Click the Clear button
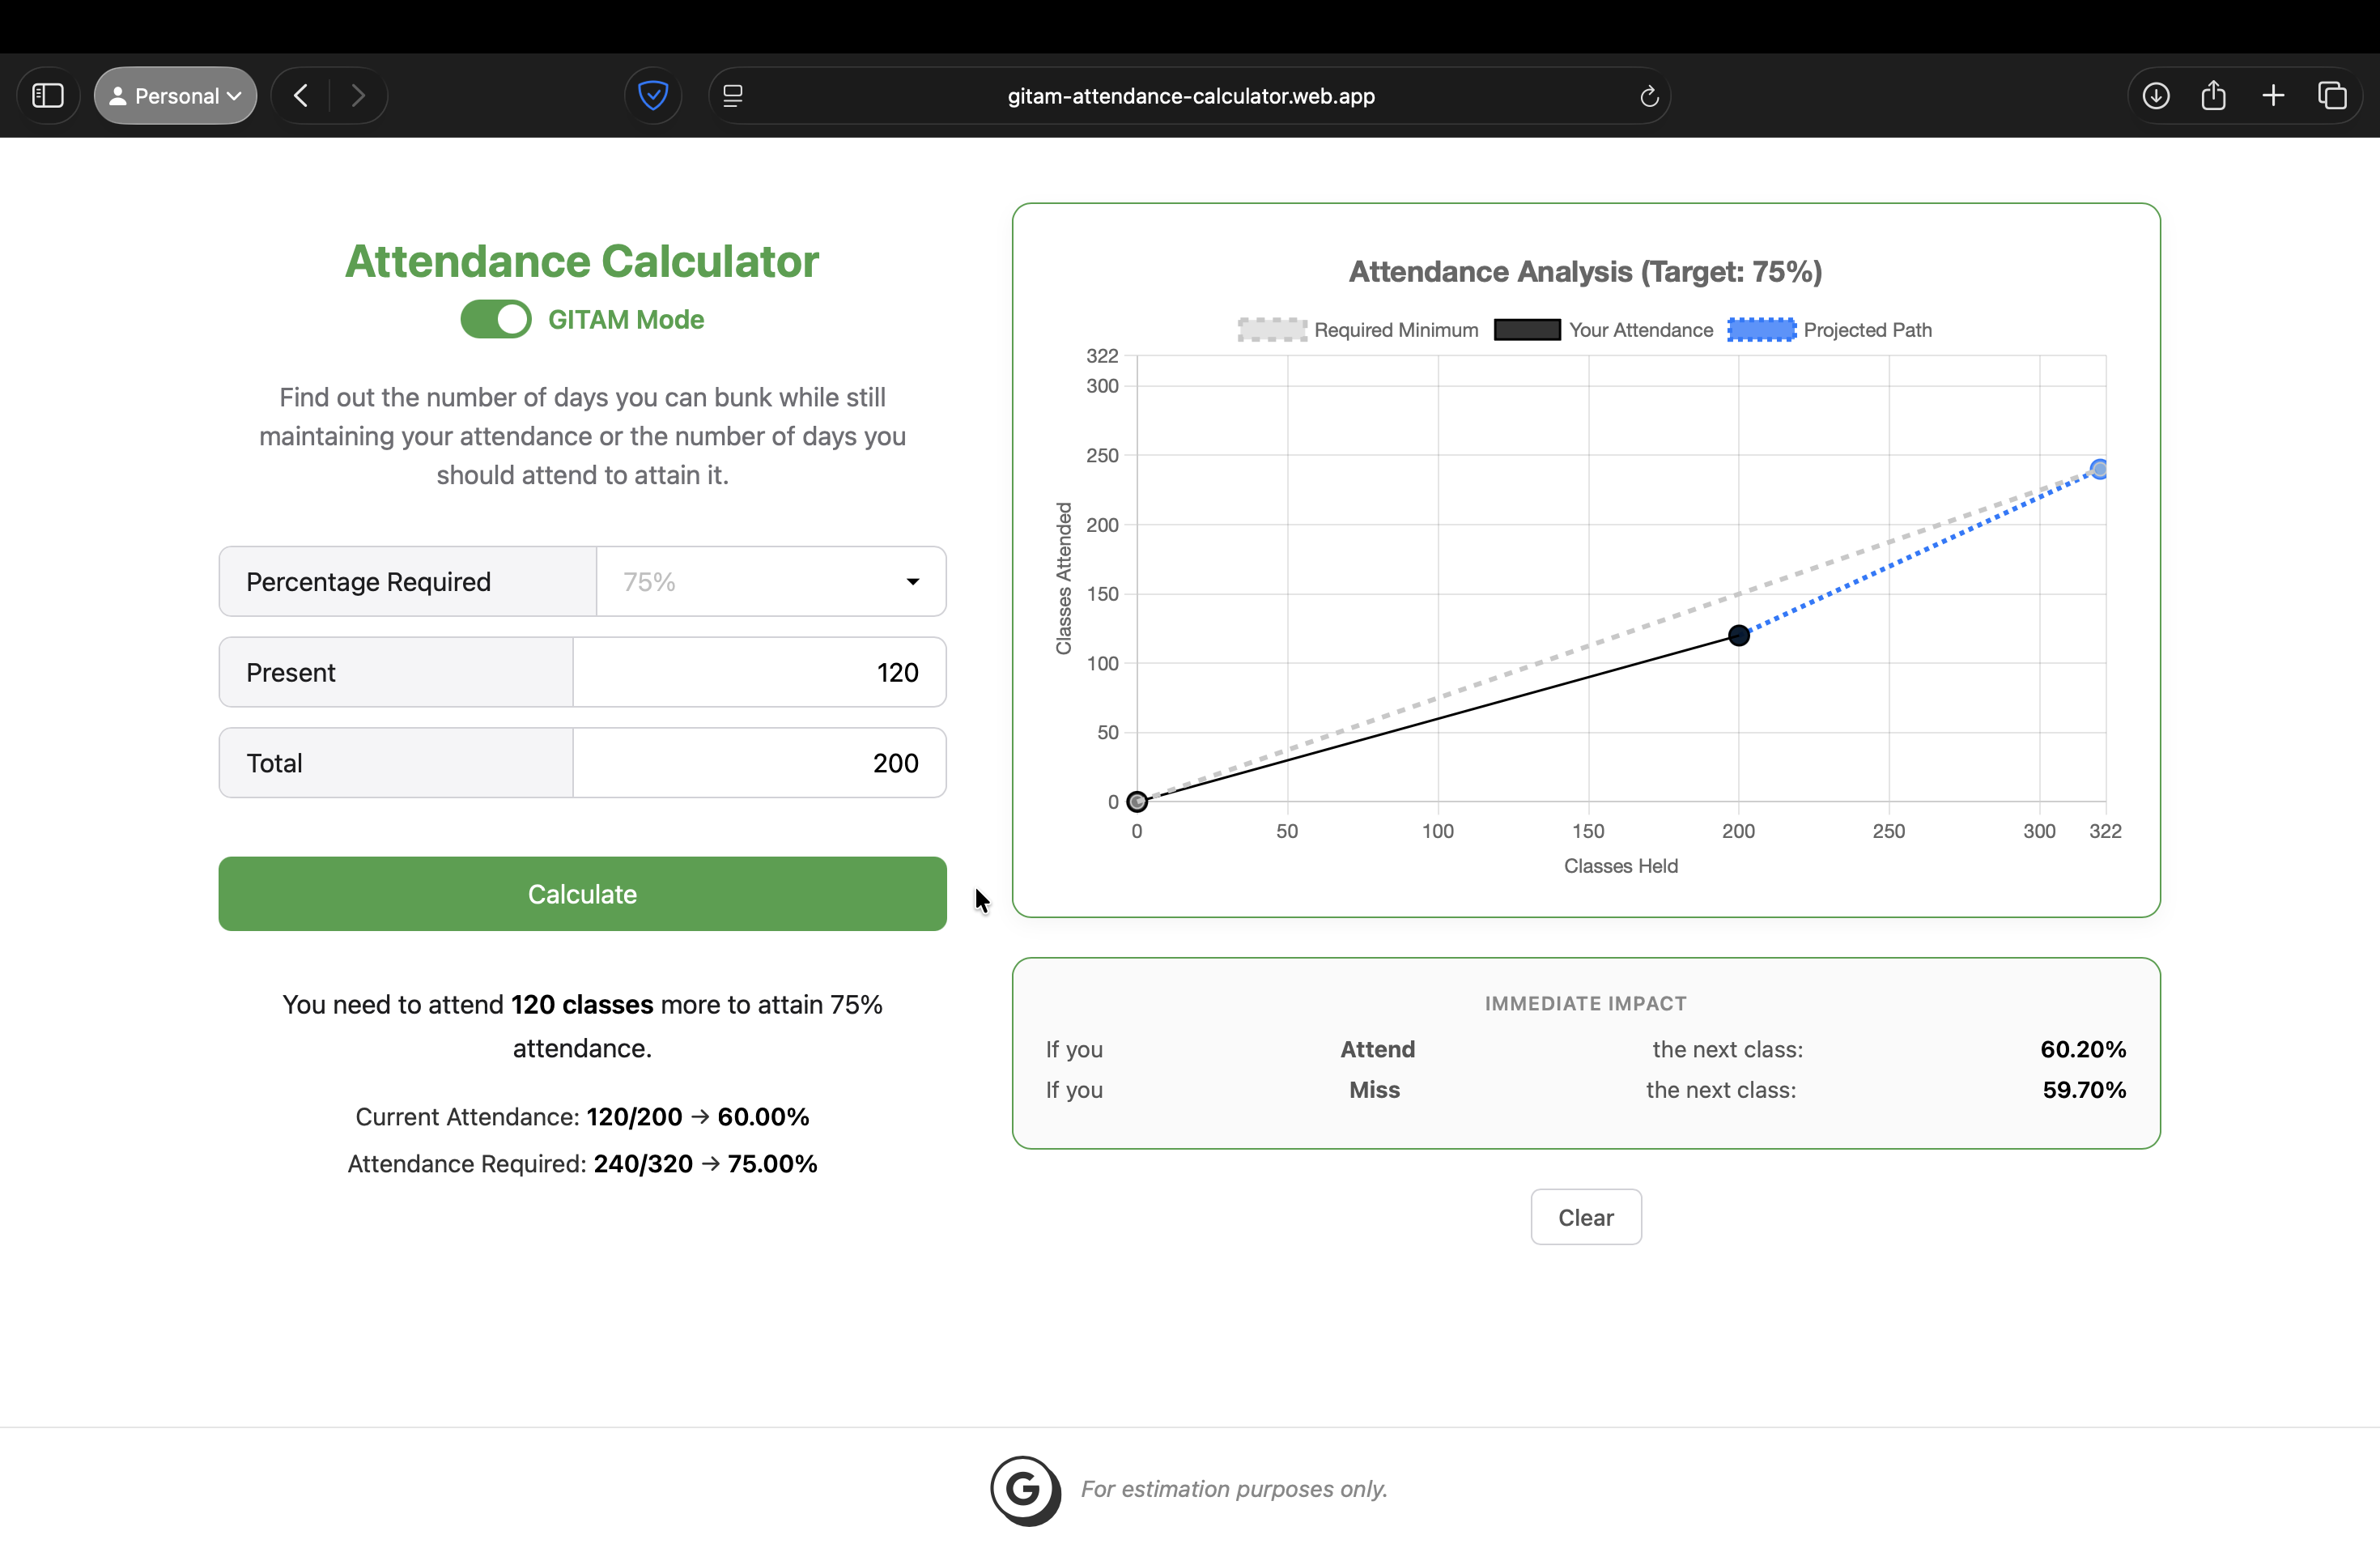The width and height of the screenshot is (2380, 1548). tap(1586, 1217)
